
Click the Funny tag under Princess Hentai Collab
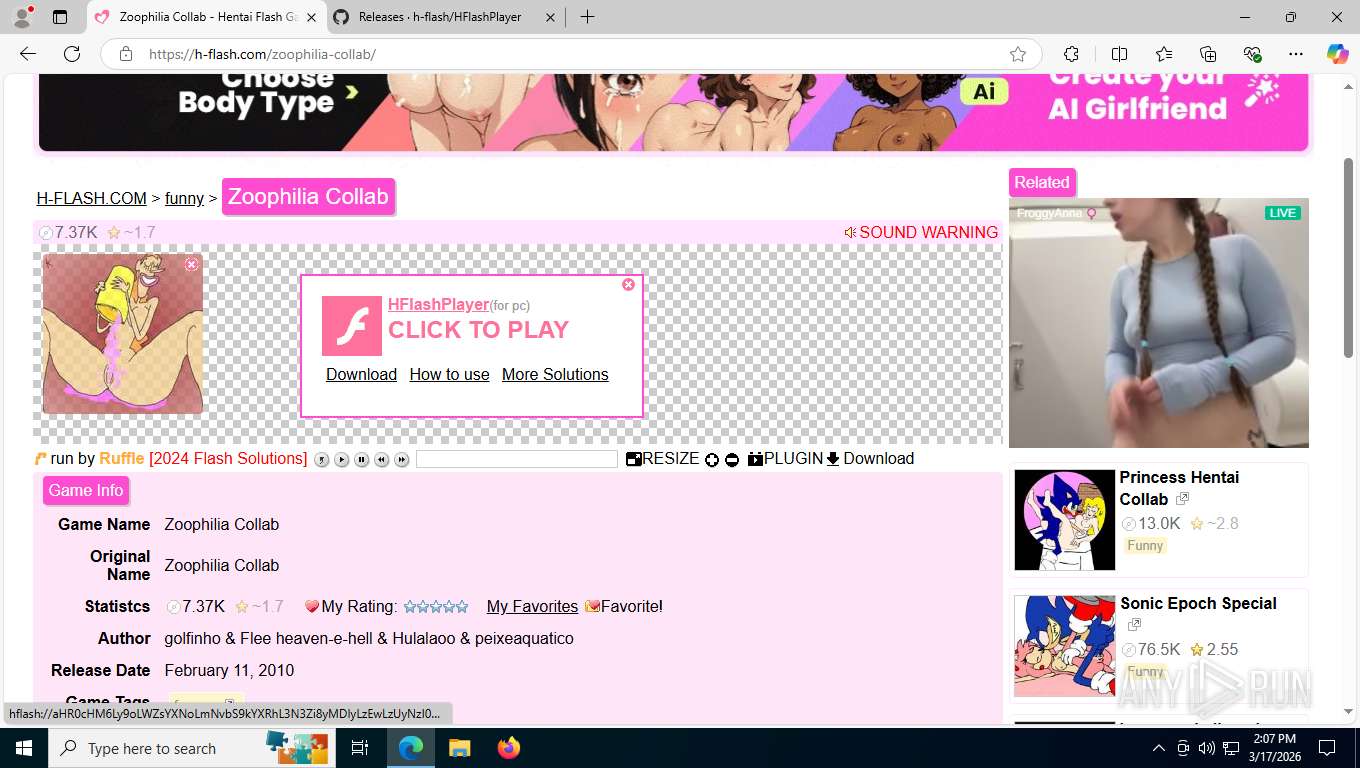[x=1145, y=545]
